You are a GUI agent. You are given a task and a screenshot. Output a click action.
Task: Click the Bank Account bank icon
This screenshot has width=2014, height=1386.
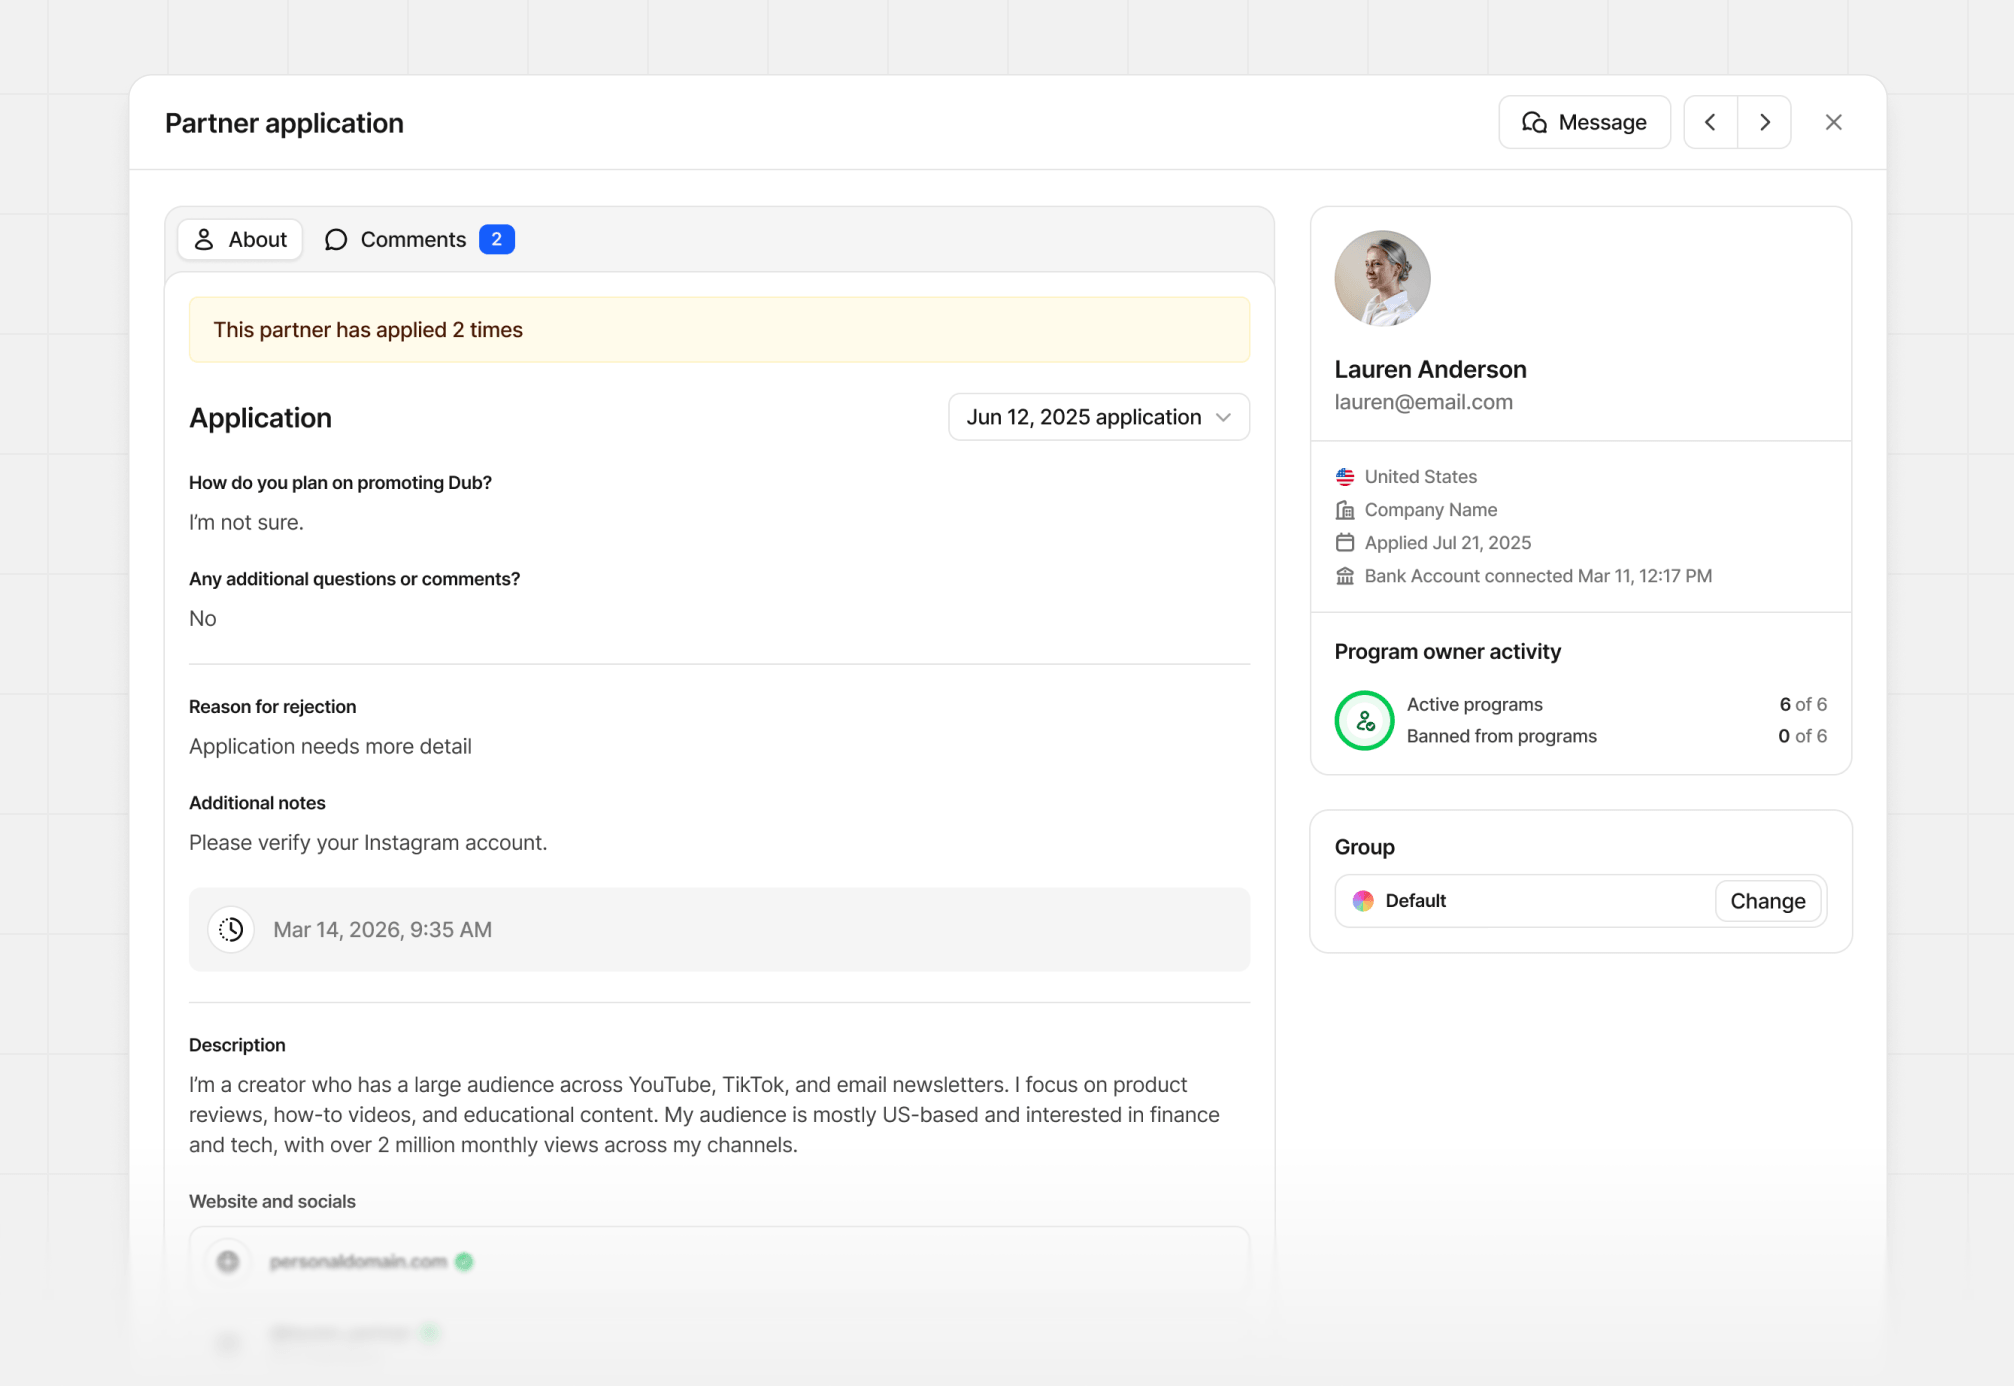tap(1345, 576)
